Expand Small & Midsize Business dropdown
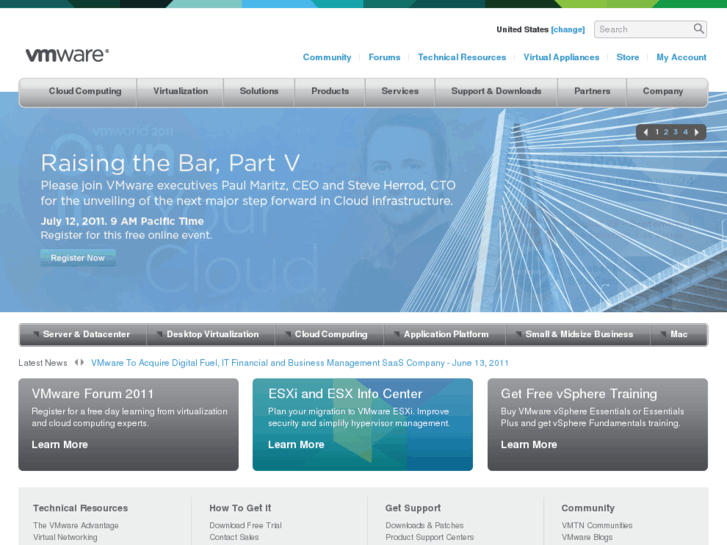 pos(578,334)
